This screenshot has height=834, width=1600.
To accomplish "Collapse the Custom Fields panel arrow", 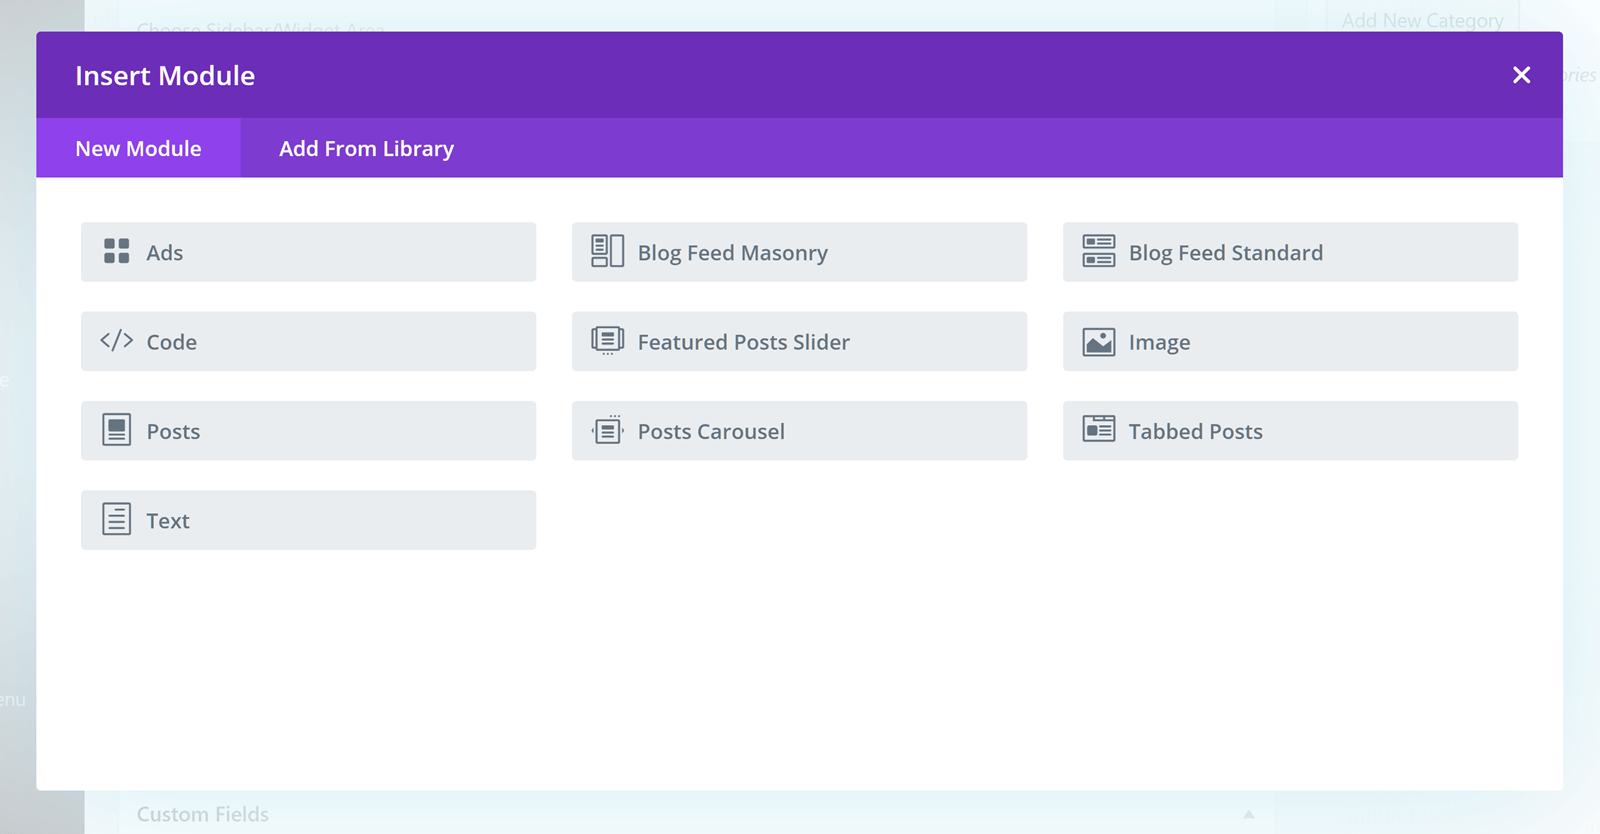I will pyautogui.click(x=1248, y=814).
